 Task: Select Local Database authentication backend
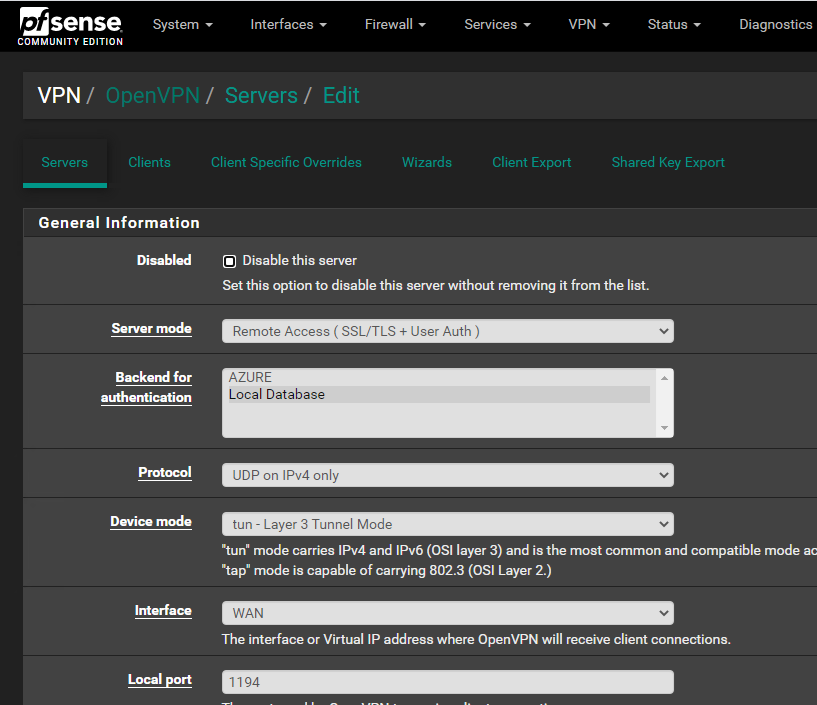pos(277,394)
